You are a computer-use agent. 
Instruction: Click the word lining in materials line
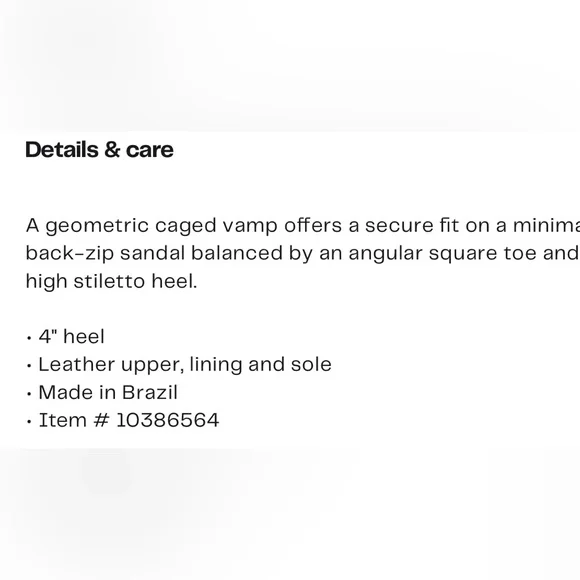216,365
